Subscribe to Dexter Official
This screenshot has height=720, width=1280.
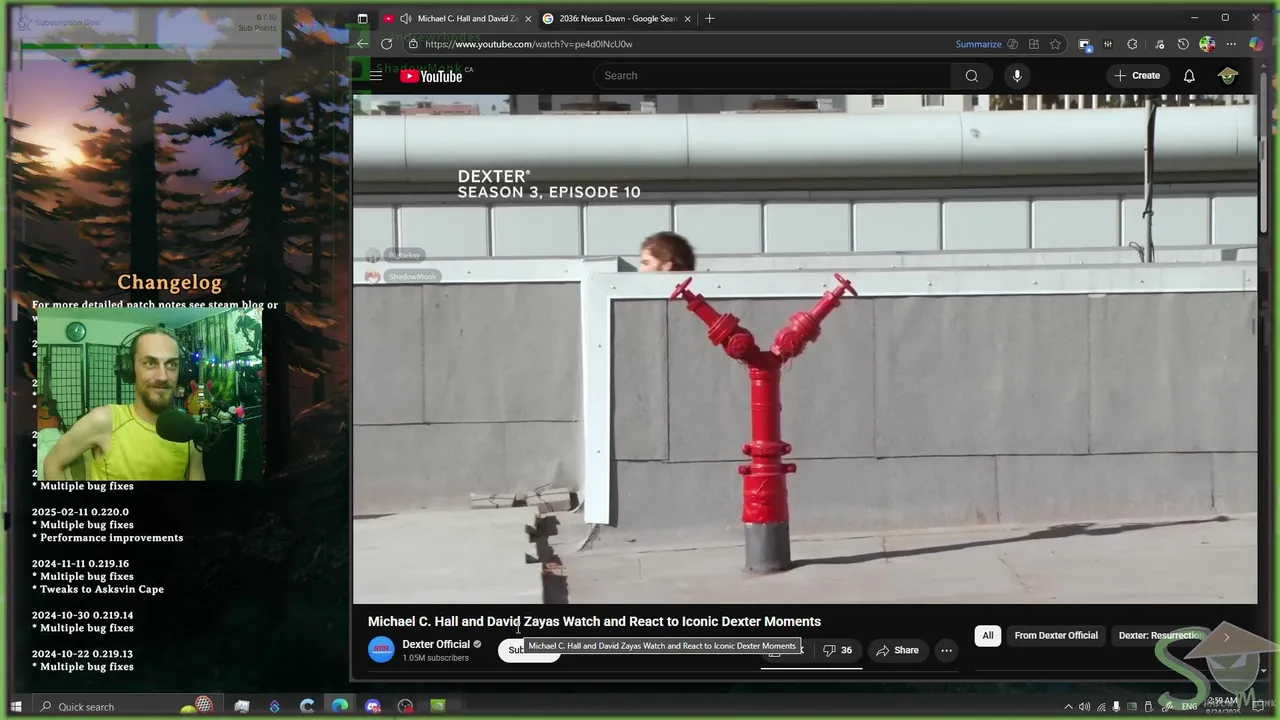tap(529, 650)
